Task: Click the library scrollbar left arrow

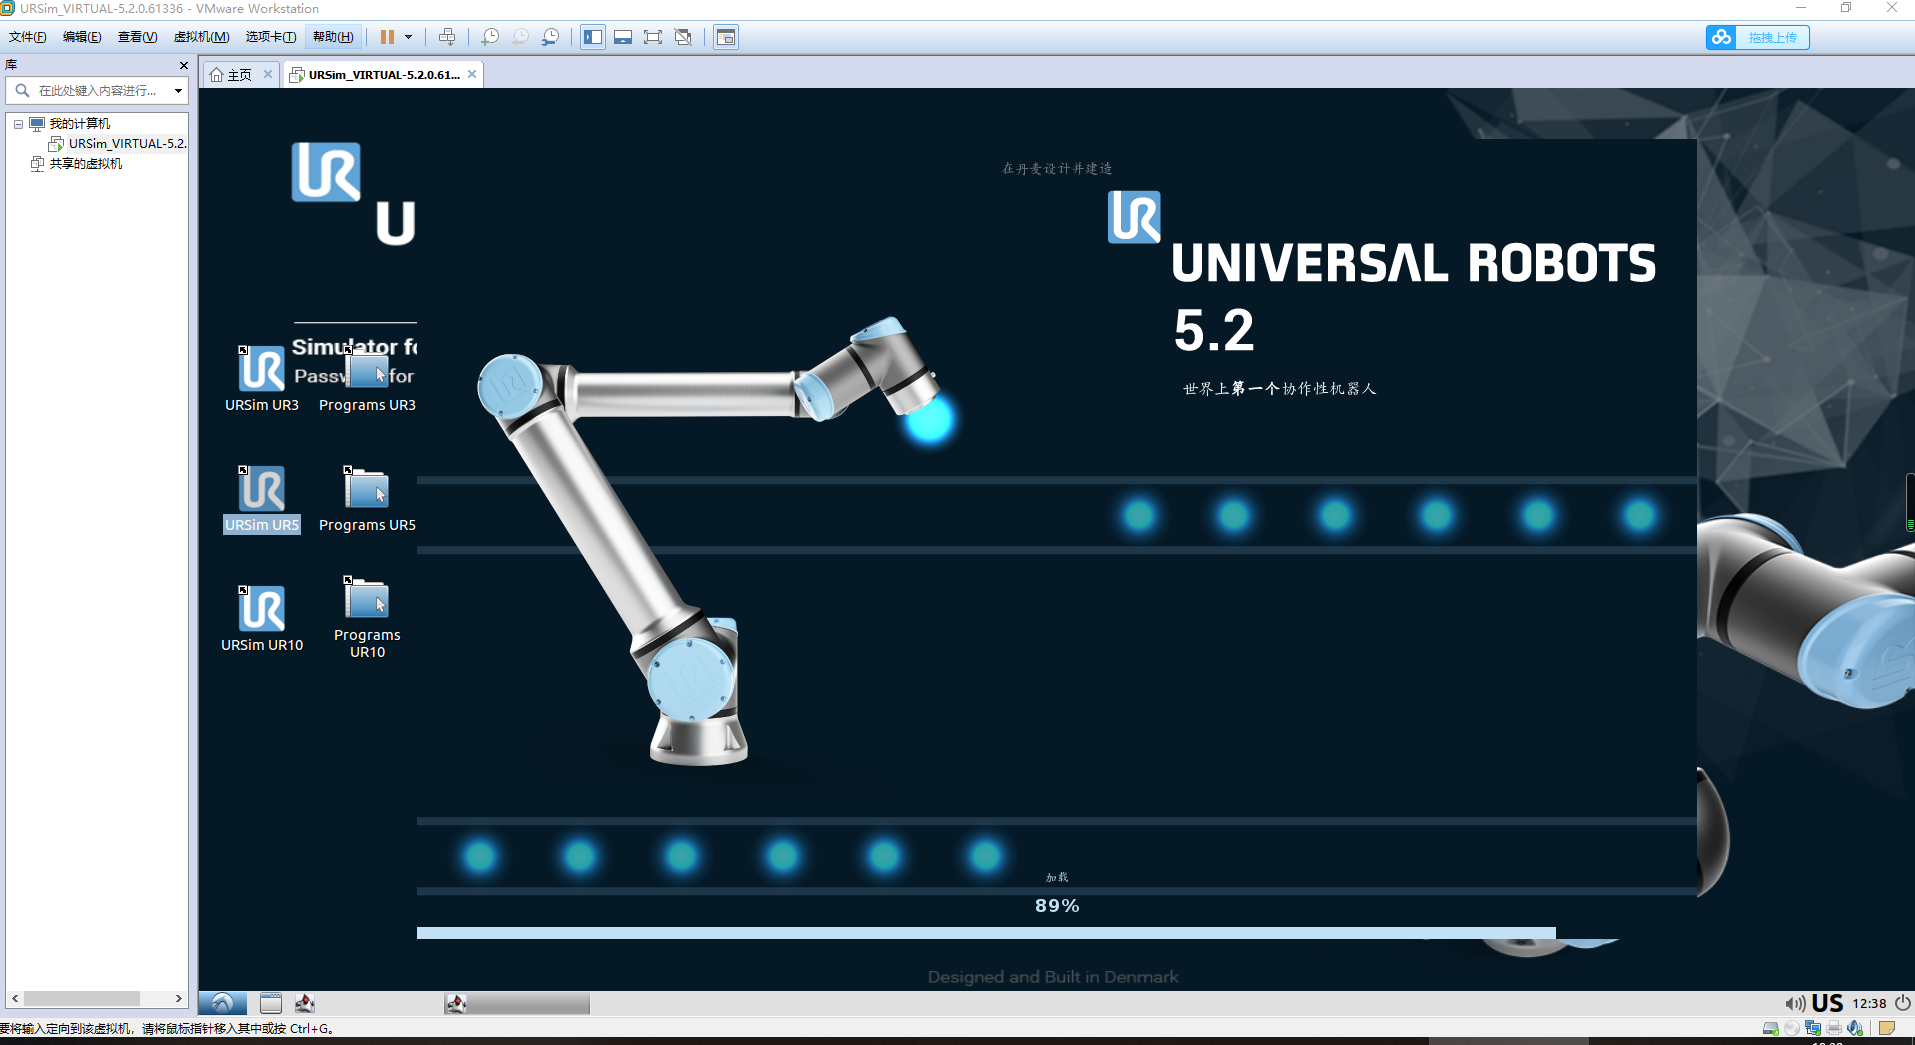Action: pyautogui.click(x=15, y=998)
